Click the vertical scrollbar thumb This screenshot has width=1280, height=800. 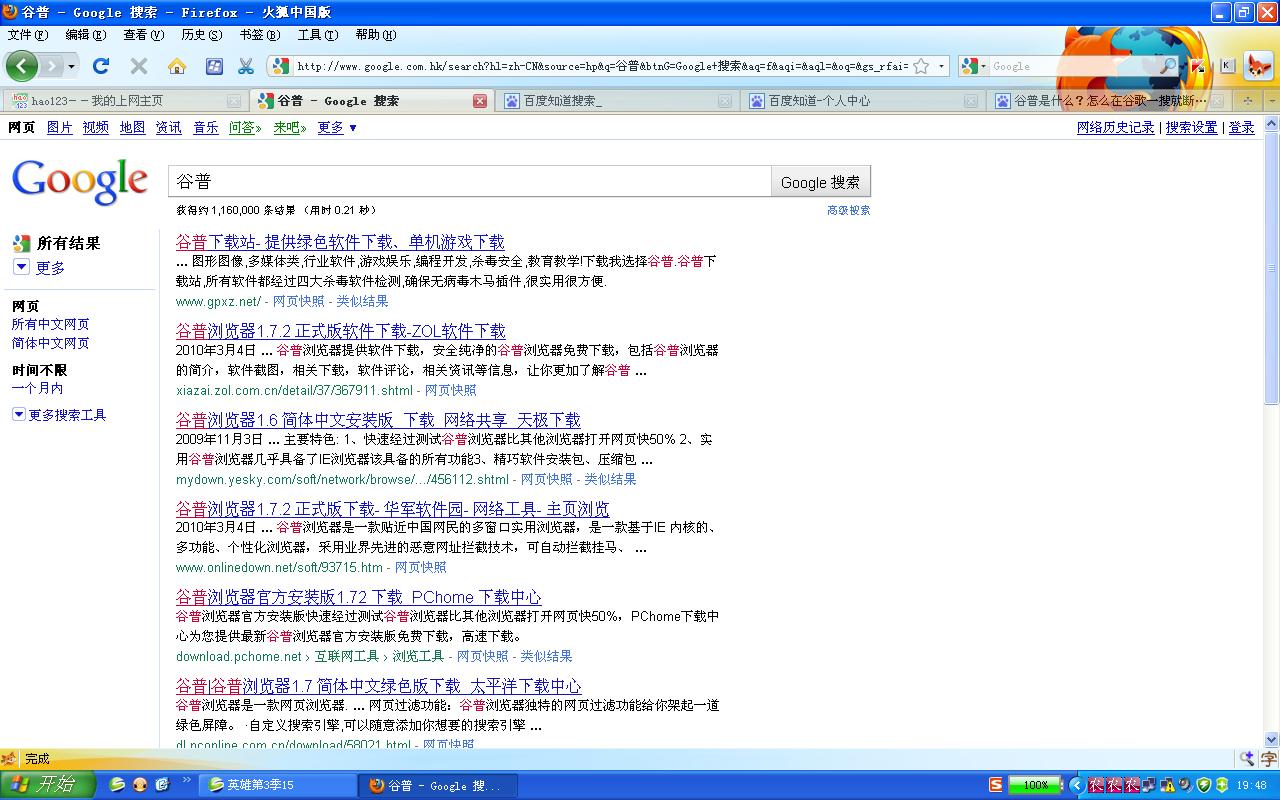pos(1271,269)
